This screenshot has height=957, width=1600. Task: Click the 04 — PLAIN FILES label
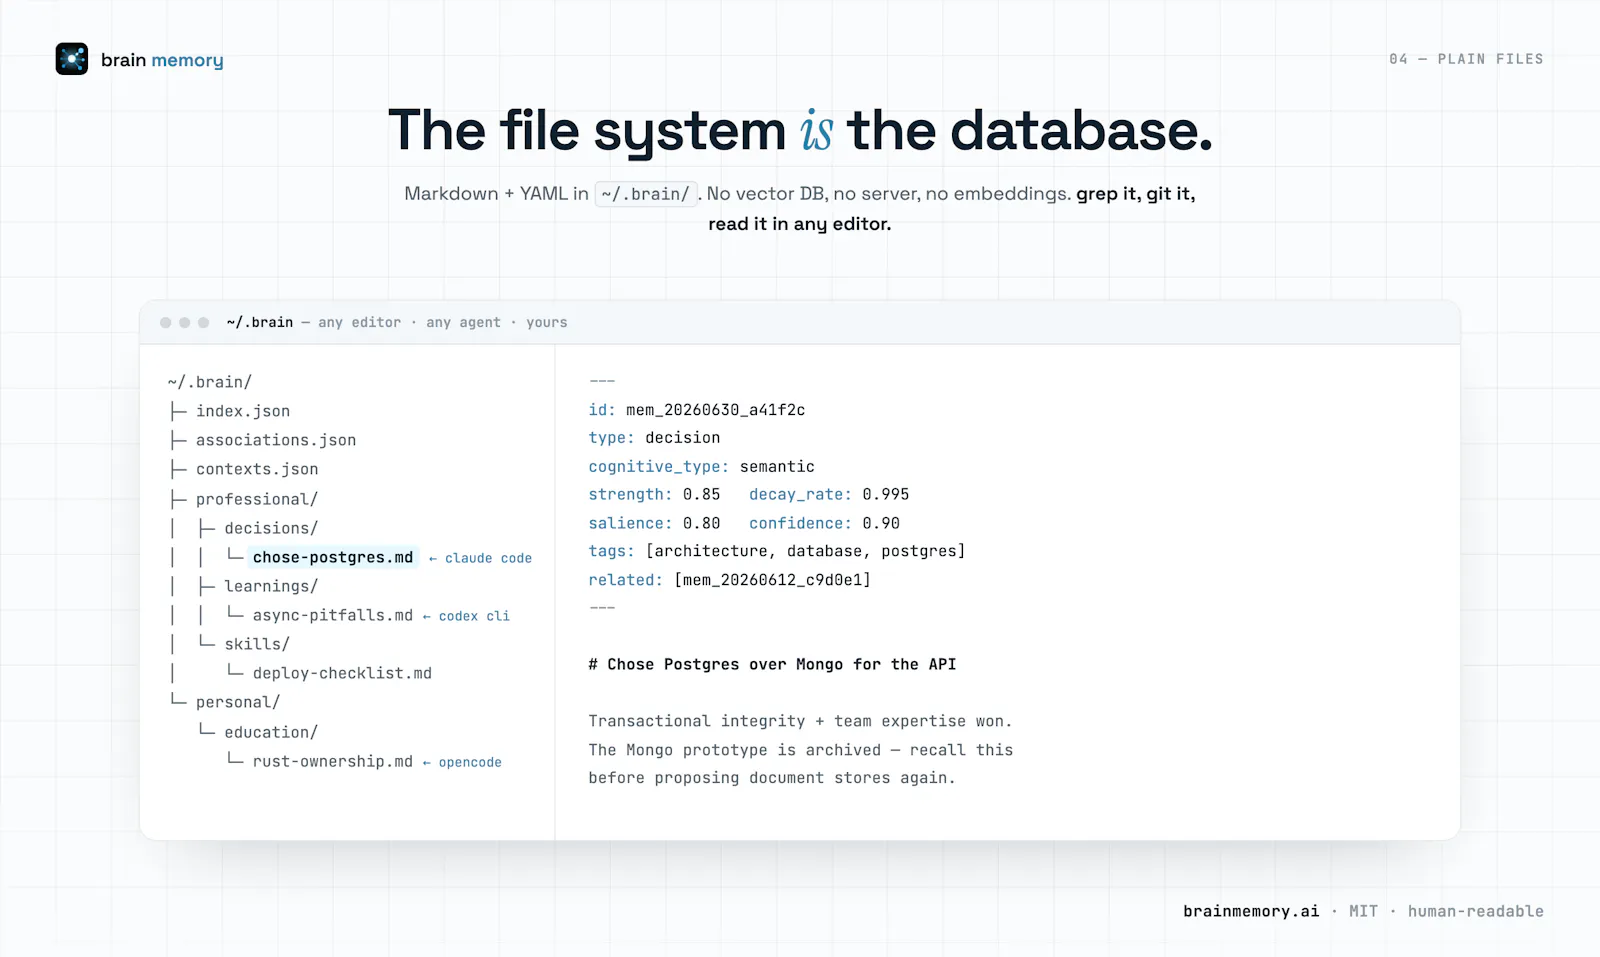coord(1466,59)
